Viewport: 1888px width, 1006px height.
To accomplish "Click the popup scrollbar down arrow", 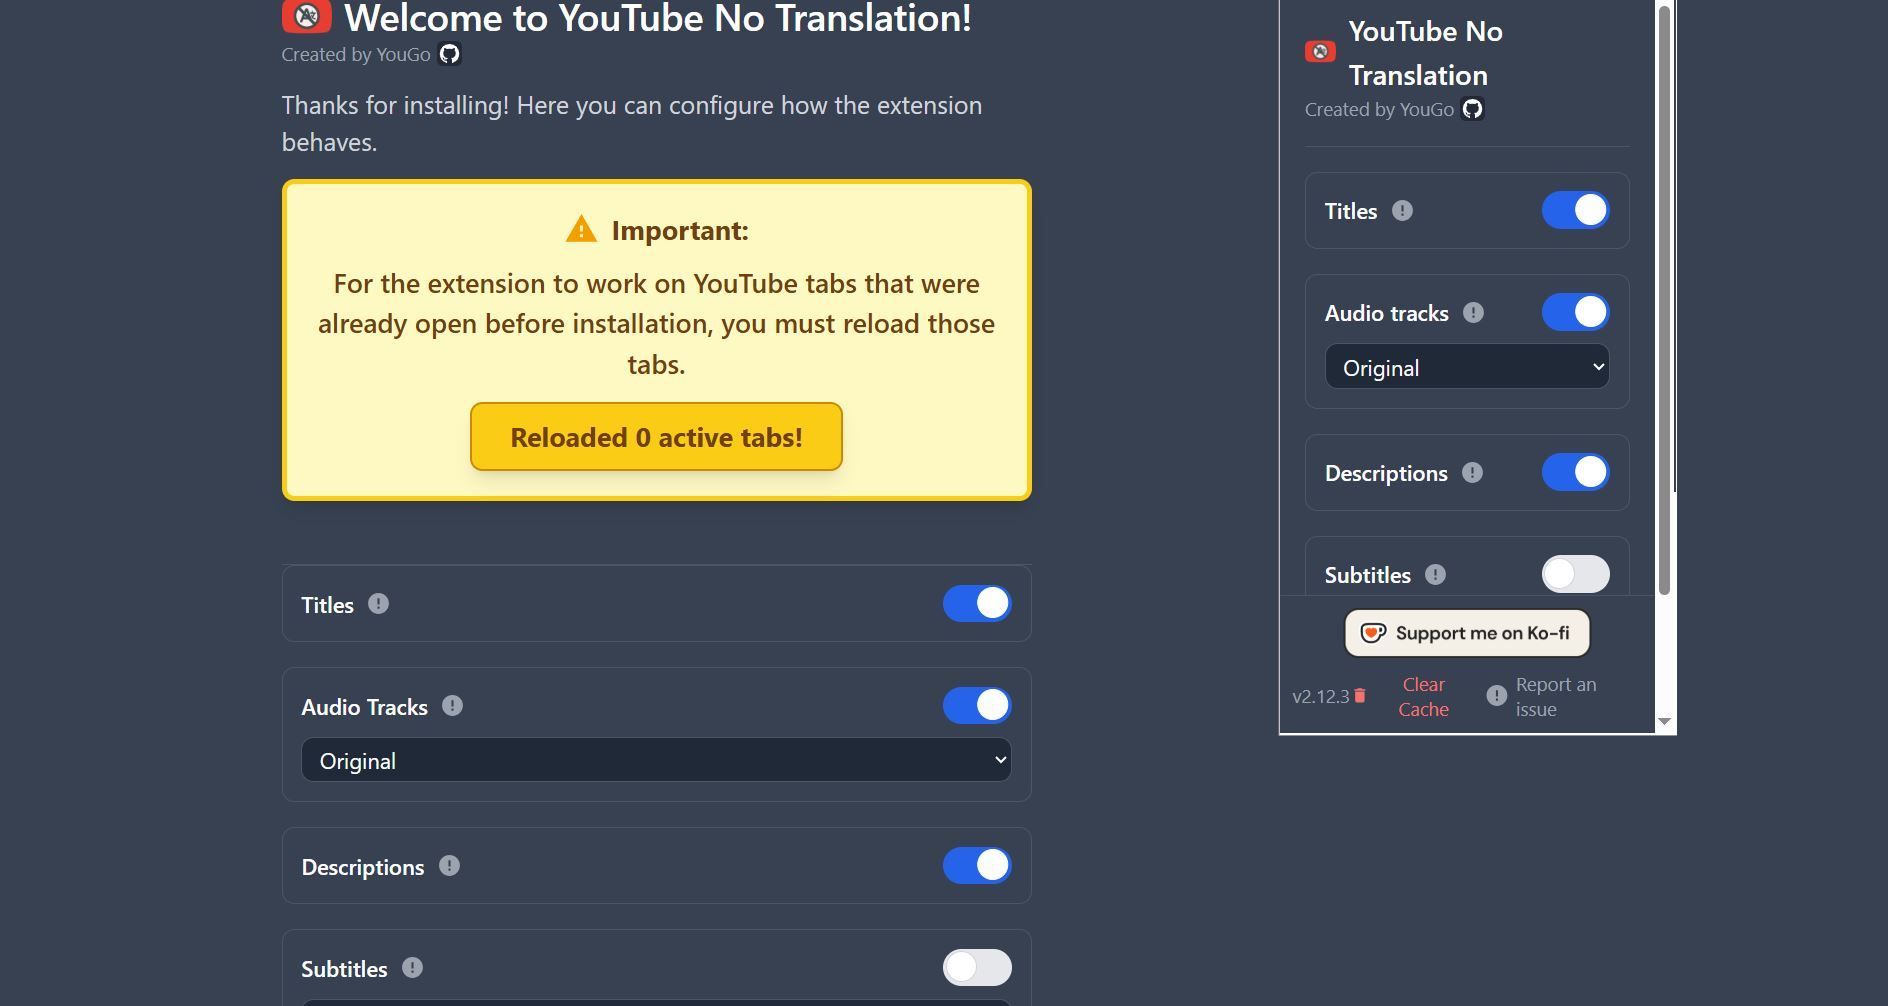I will [x=1664, y=721].
